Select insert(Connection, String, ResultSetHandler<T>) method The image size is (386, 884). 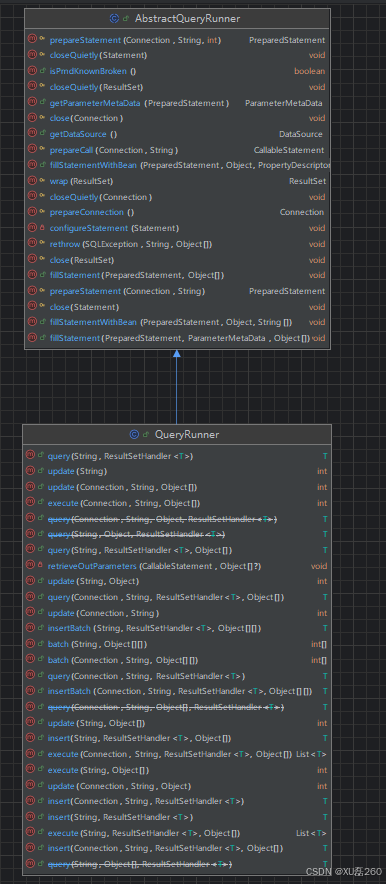point(146,801)
